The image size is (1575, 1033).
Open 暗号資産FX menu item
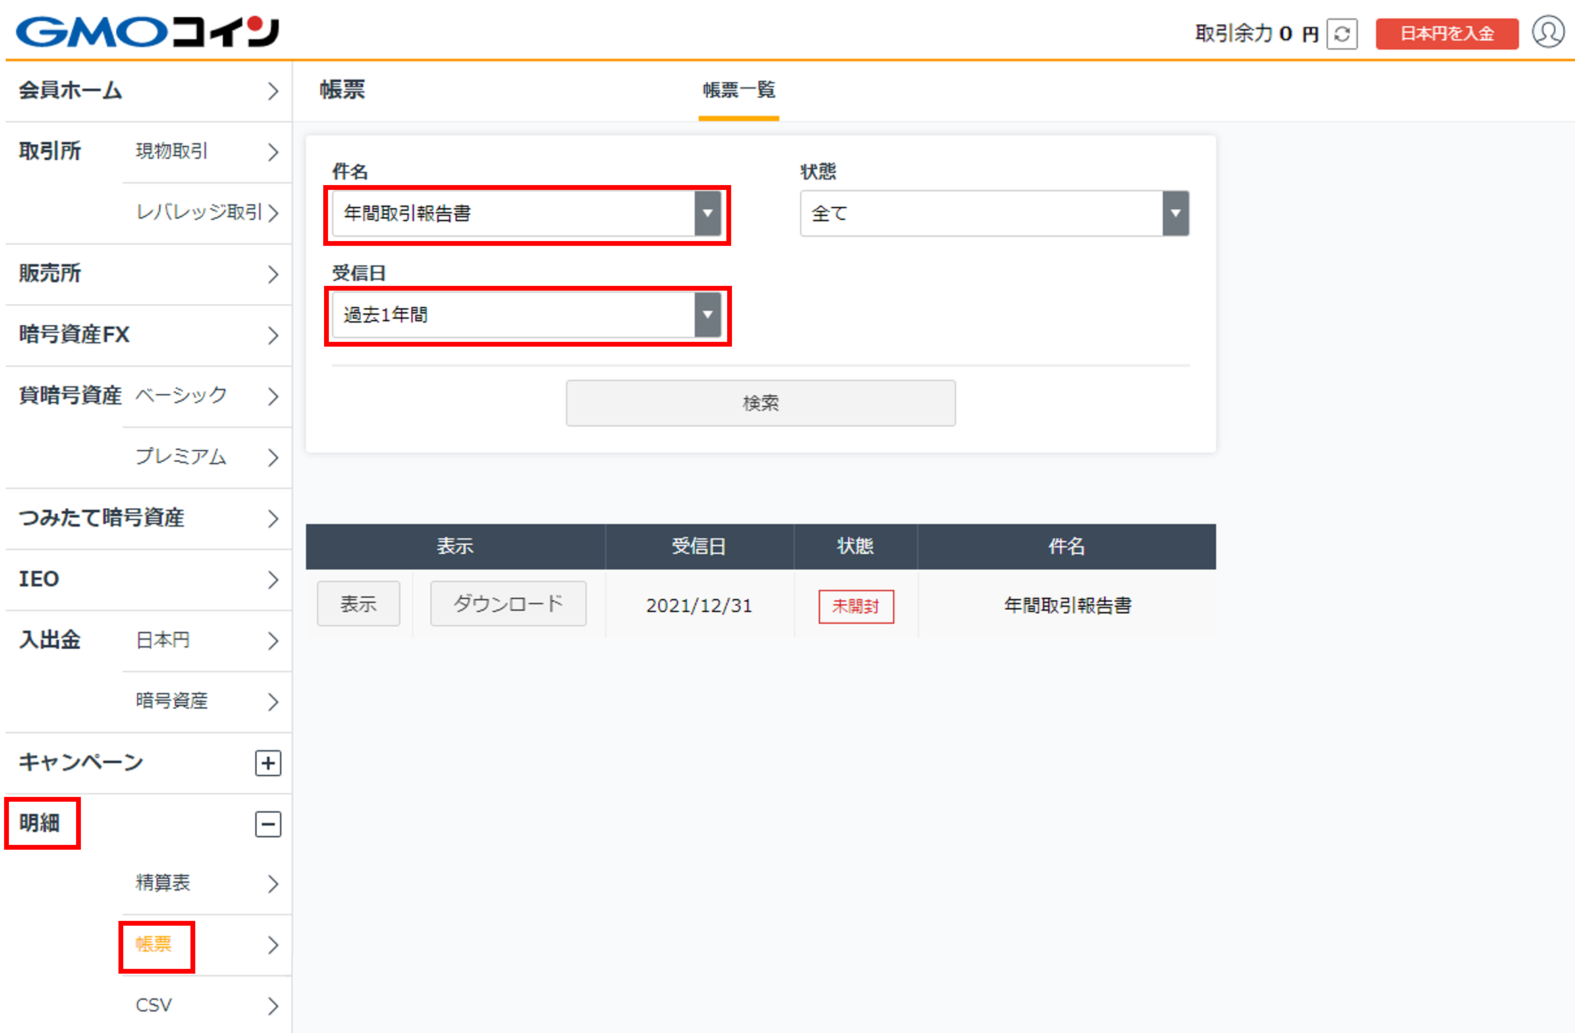click(148, 335)
